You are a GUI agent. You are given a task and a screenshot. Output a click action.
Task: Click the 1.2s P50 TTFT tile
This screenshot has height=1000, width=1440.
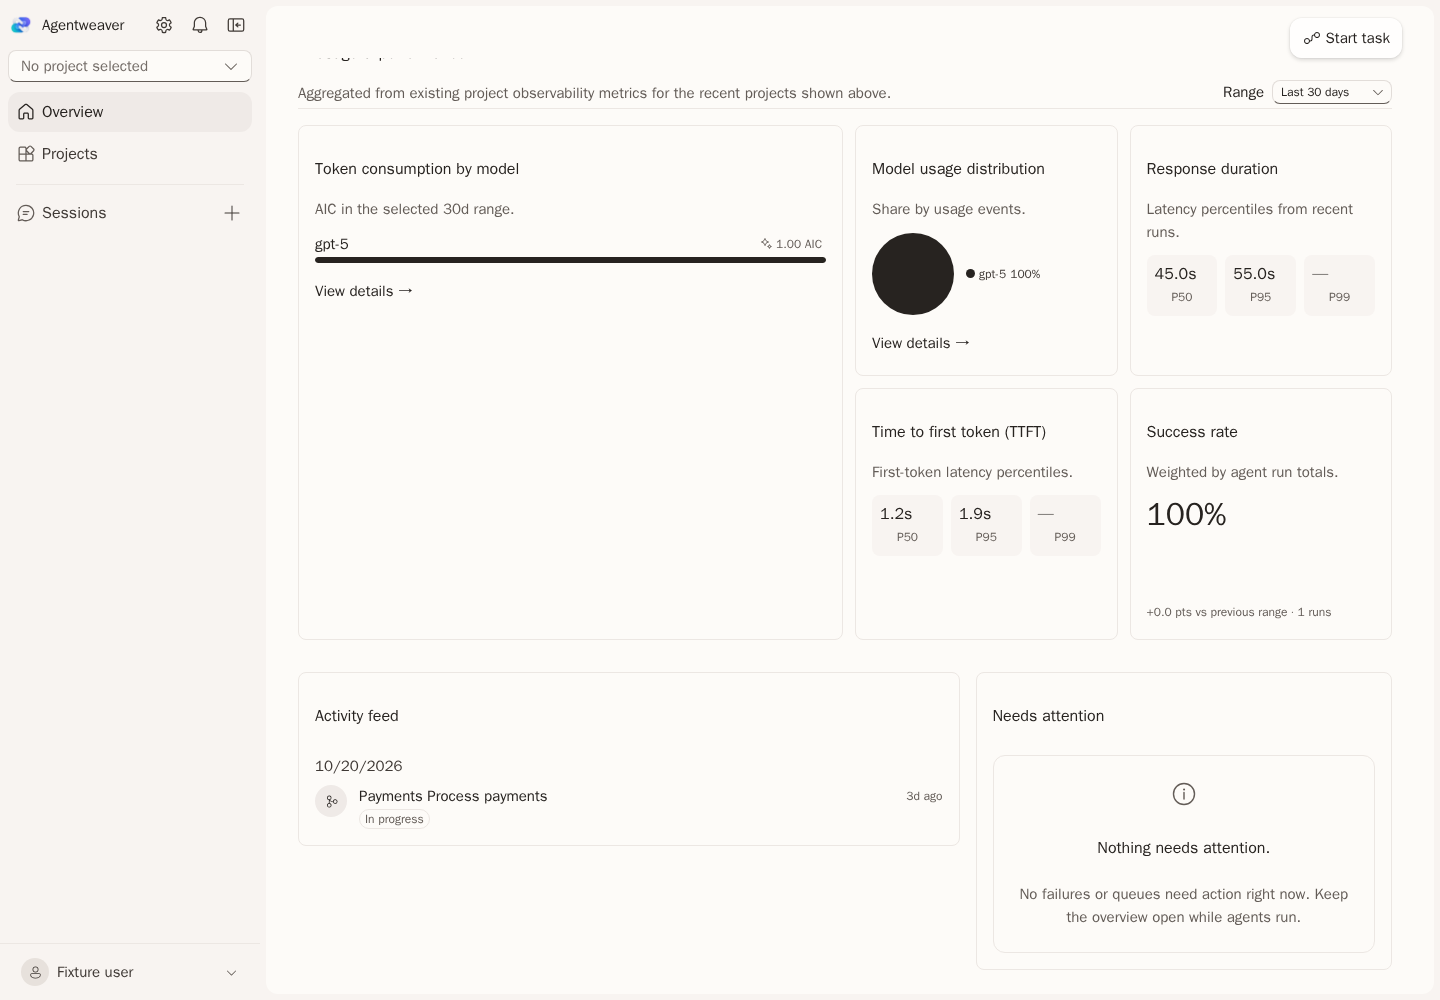pyautogui.click(x=907, y=525)
